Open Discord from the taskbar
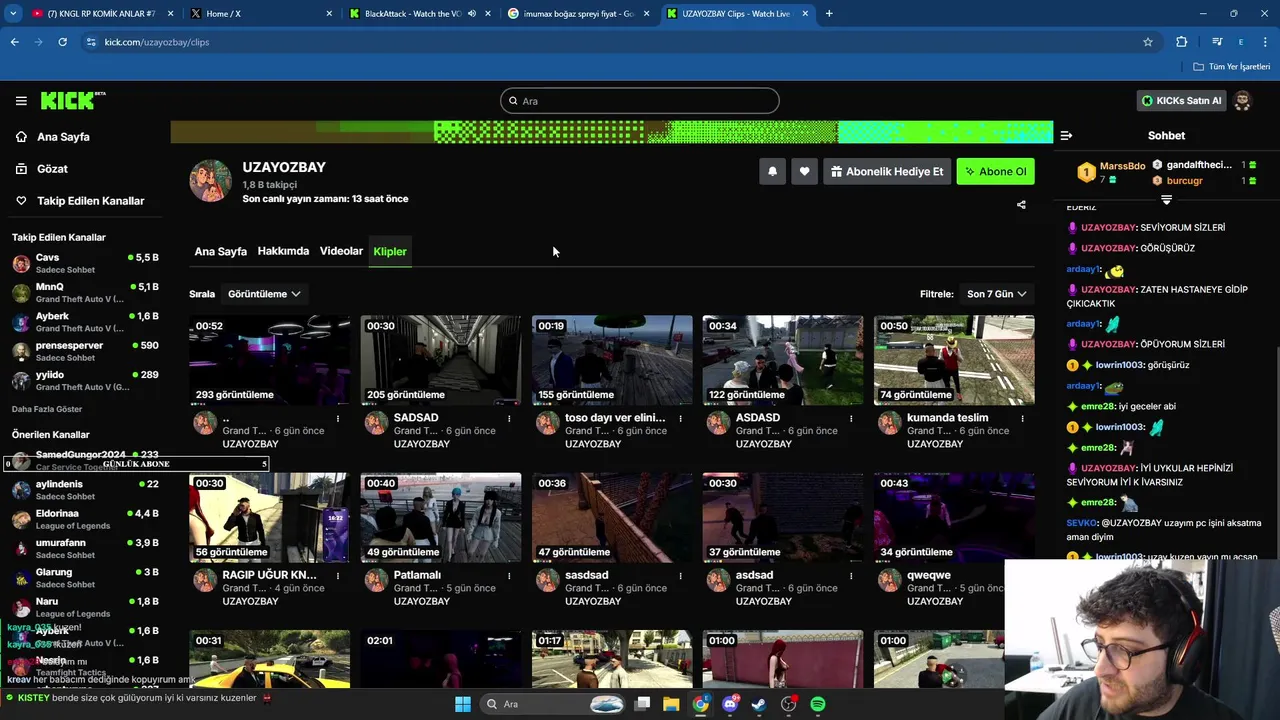The width and height of the screenshot is (1280, 720). pos(730,705)
